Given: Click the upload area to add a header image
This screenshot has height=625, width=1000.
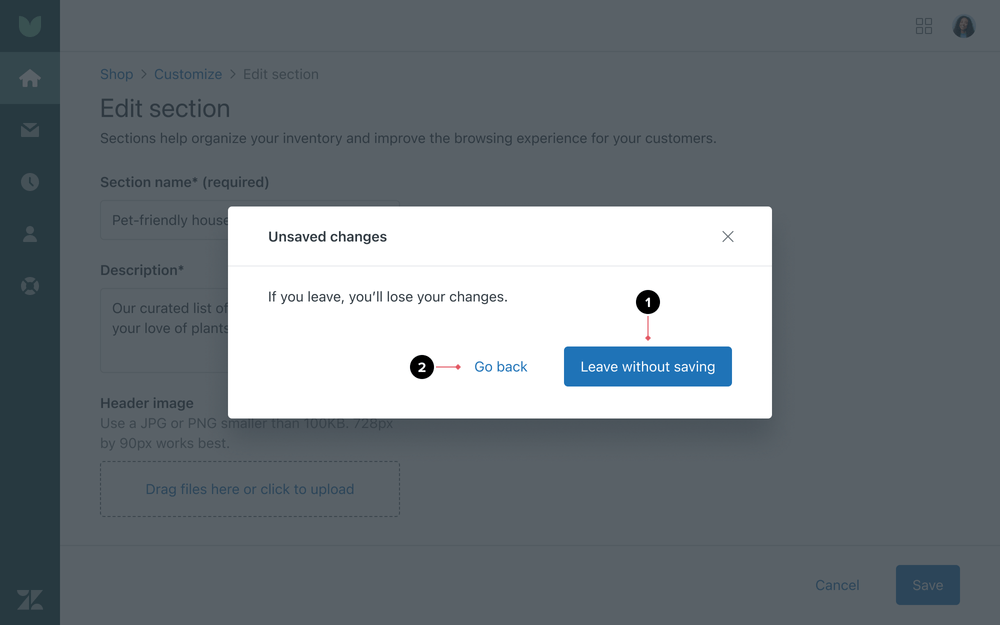Looking at the screenshot, I should pos(249,489).
